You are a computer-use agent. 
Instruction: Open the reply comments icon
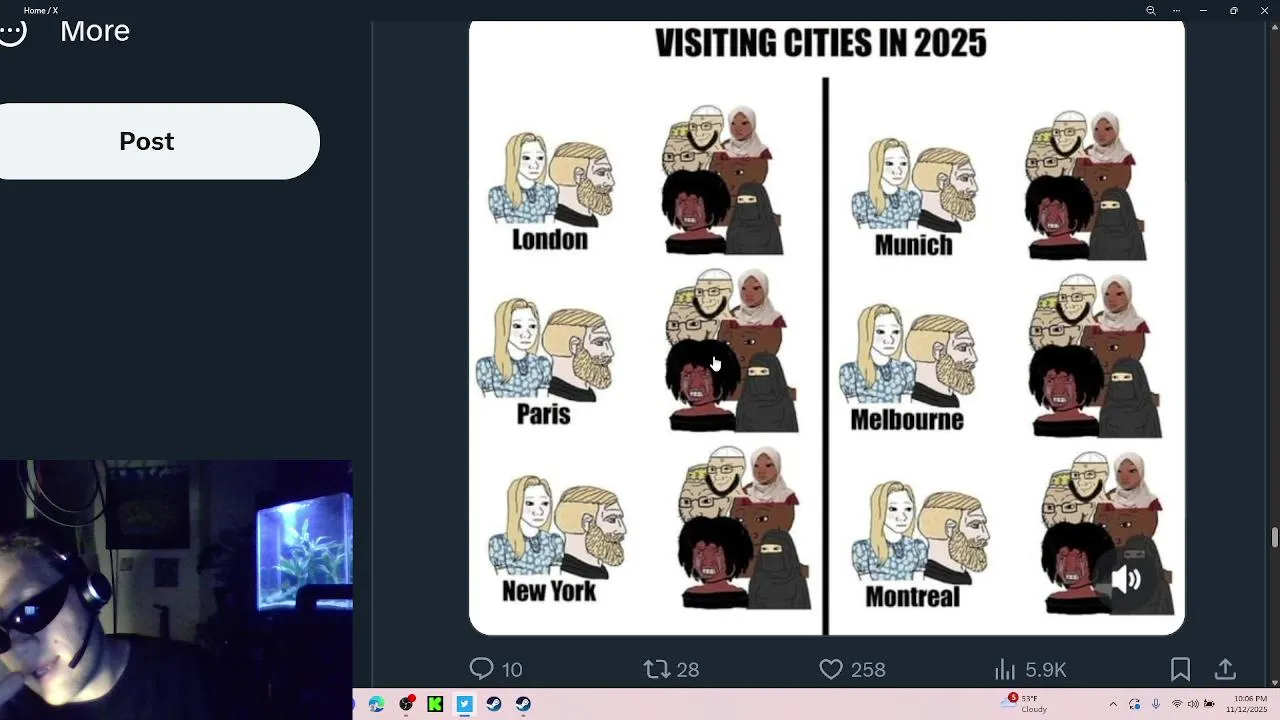482,669
